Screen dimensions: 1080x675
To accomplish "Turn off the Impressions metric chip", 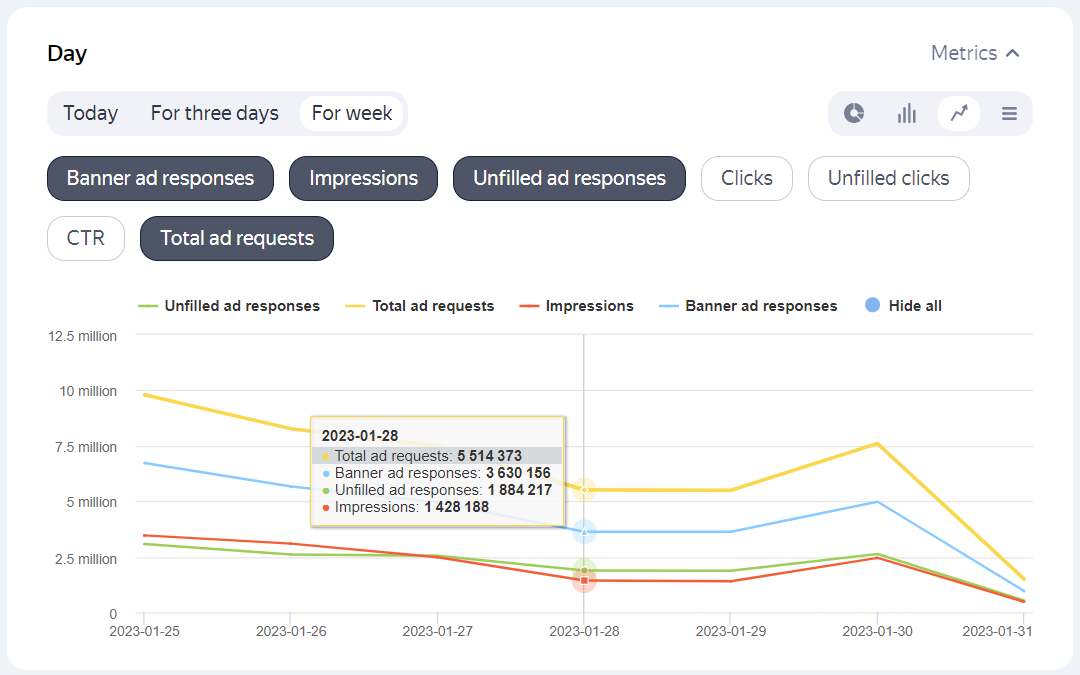I will pyautogui.click(x=363, y=178).
